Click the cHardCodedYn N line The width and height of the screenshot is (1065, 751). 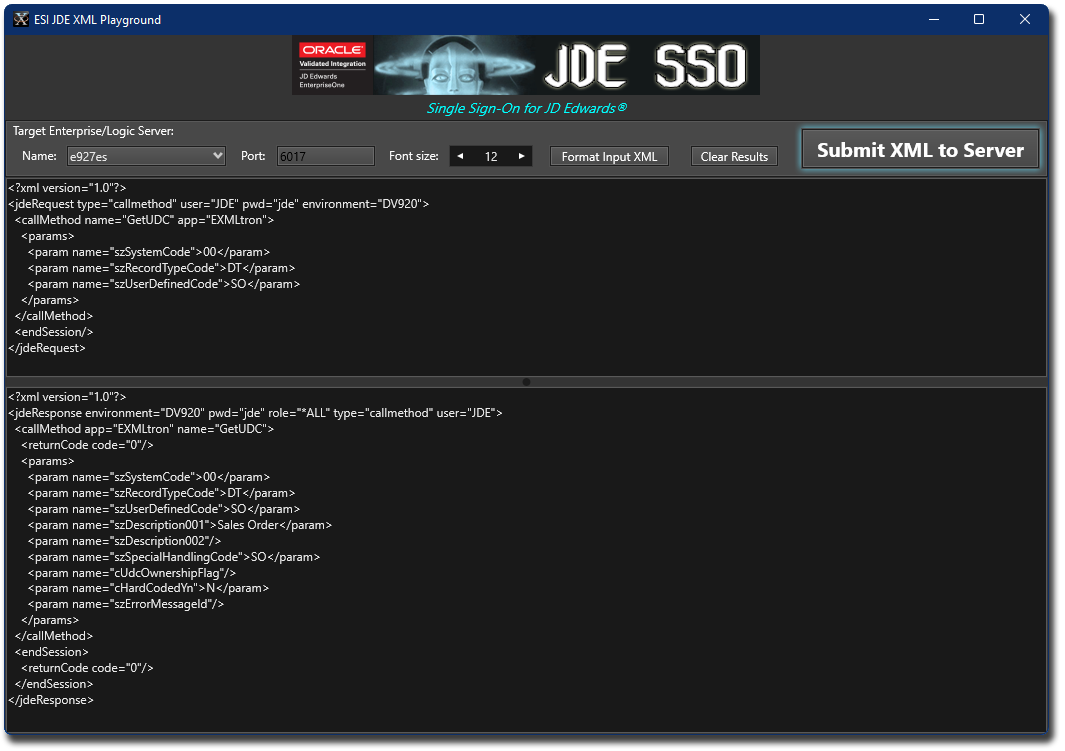(x=149, y=588)
